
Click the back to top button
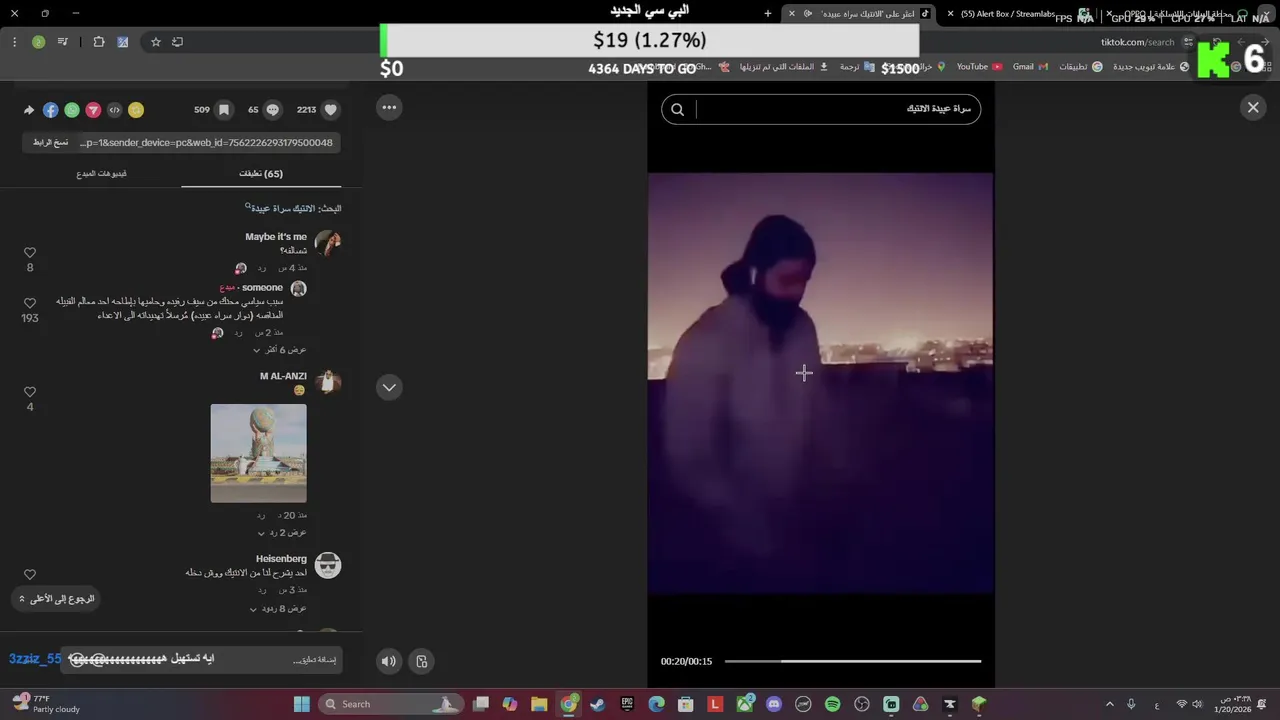point(56,599)
